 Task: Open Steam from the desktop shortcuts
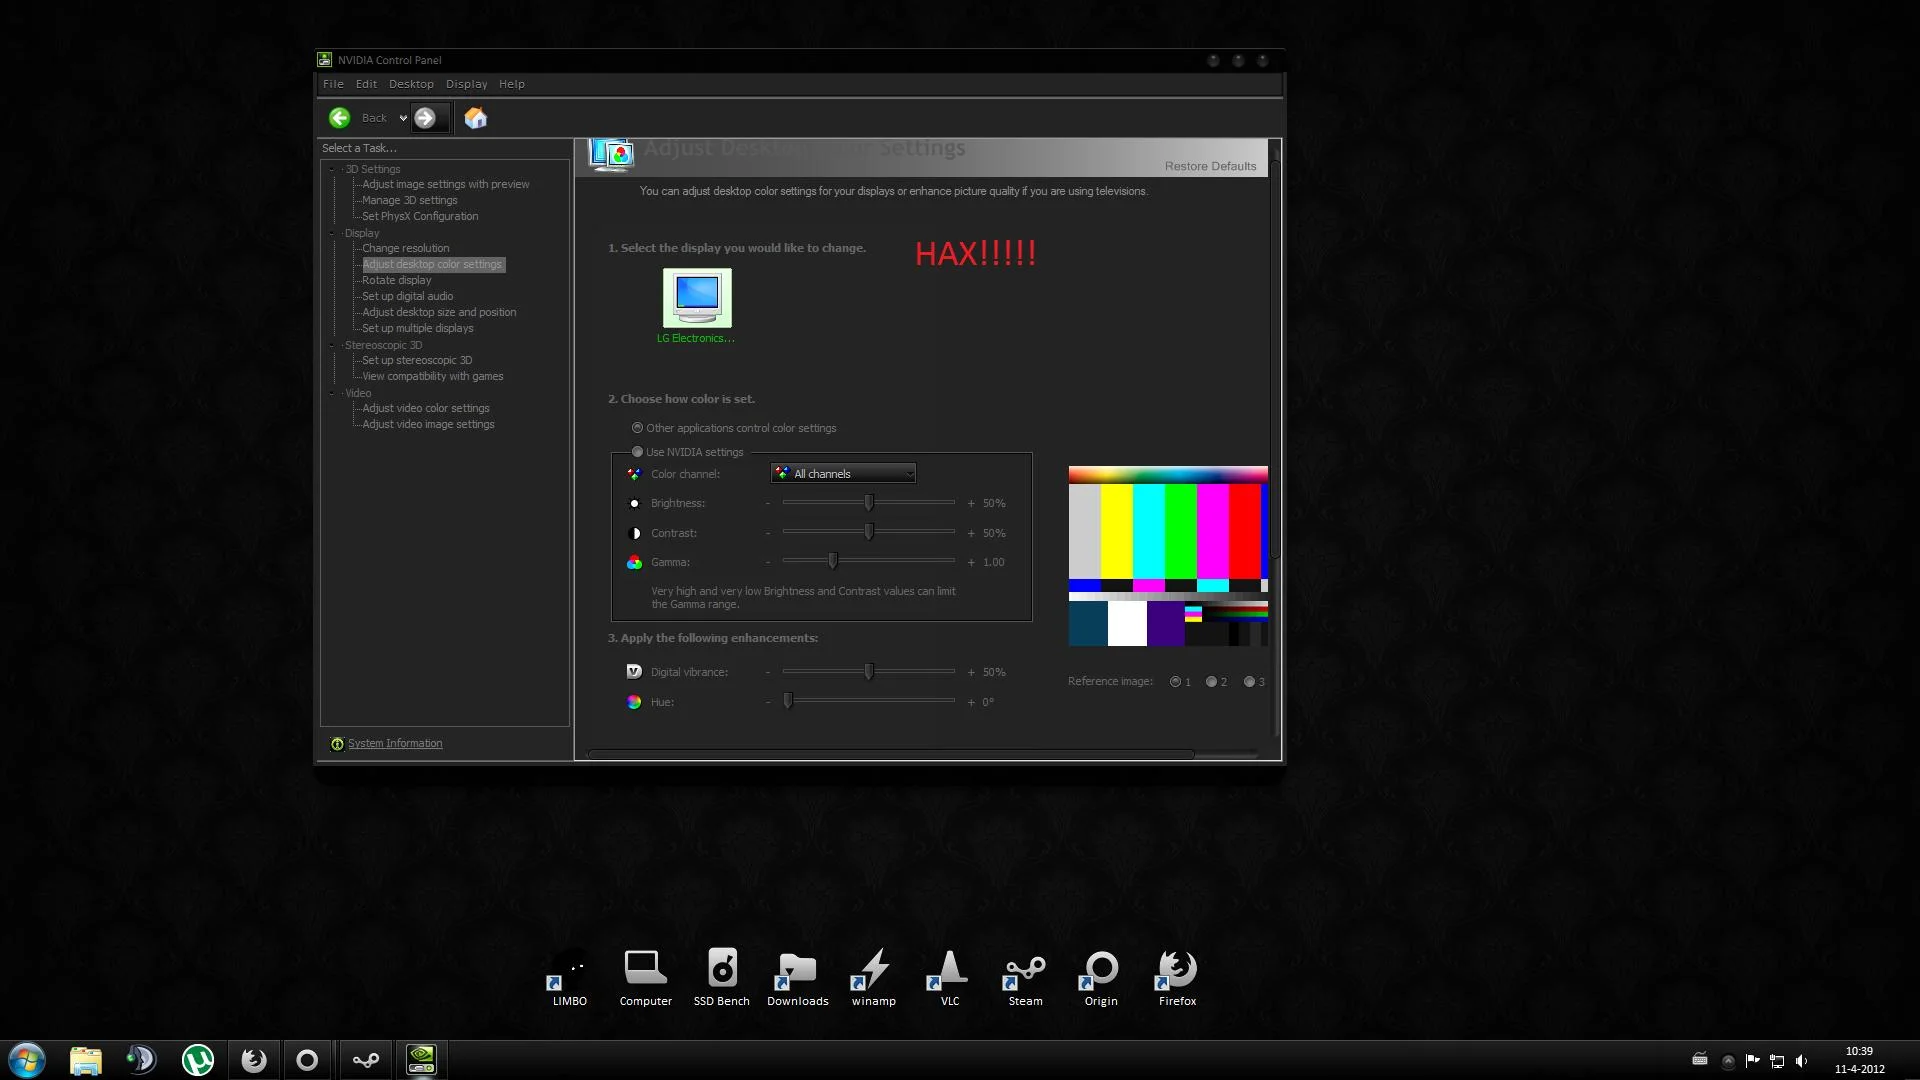click(1025, 977)
